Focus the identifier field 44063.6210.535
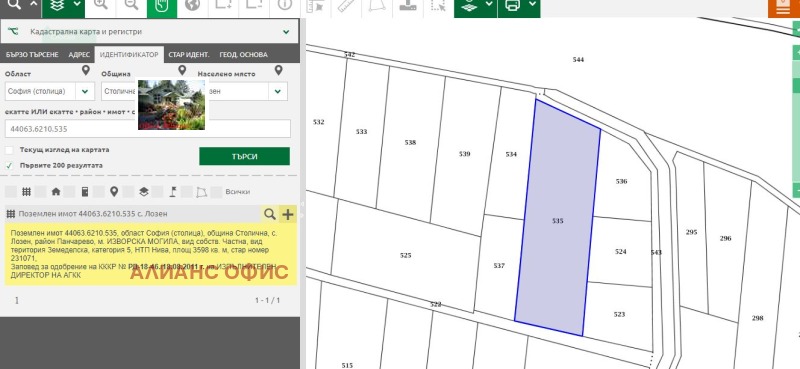This screenshot has width=800, height=369. tap(148, 129)
